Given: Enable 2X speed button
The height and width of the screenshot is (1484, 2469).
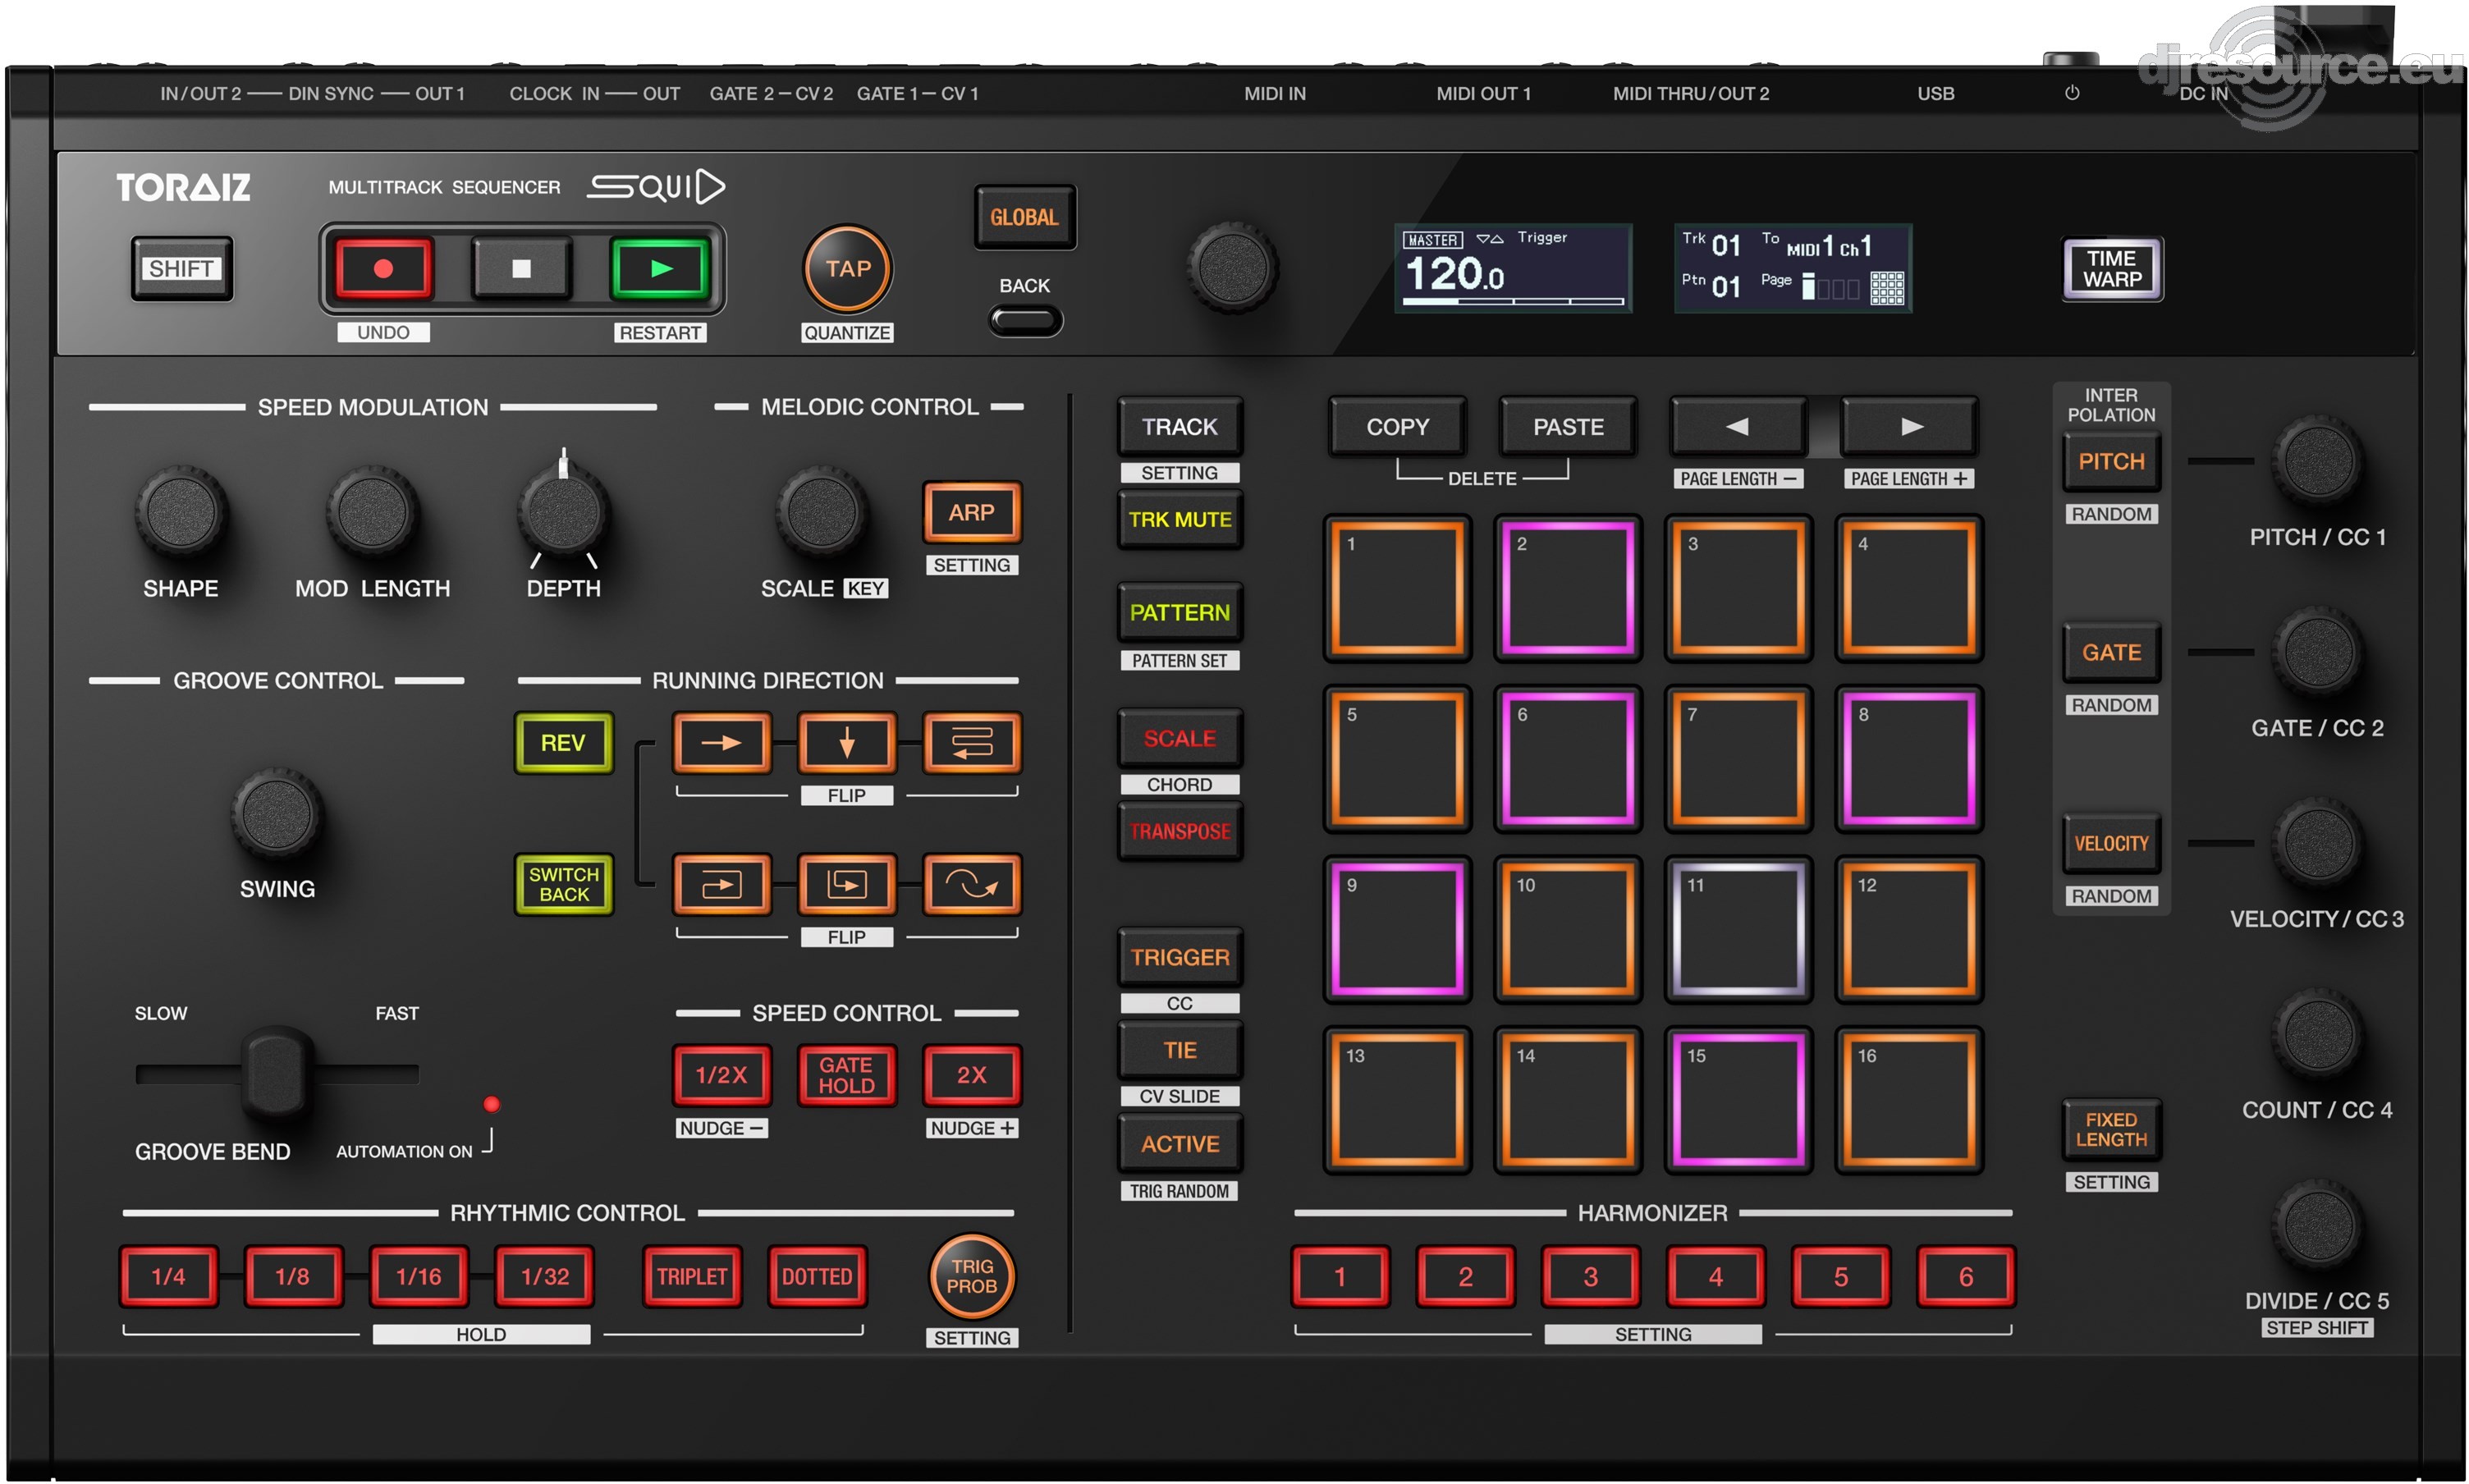Looking at the screenshot, I should point(971,1075).
